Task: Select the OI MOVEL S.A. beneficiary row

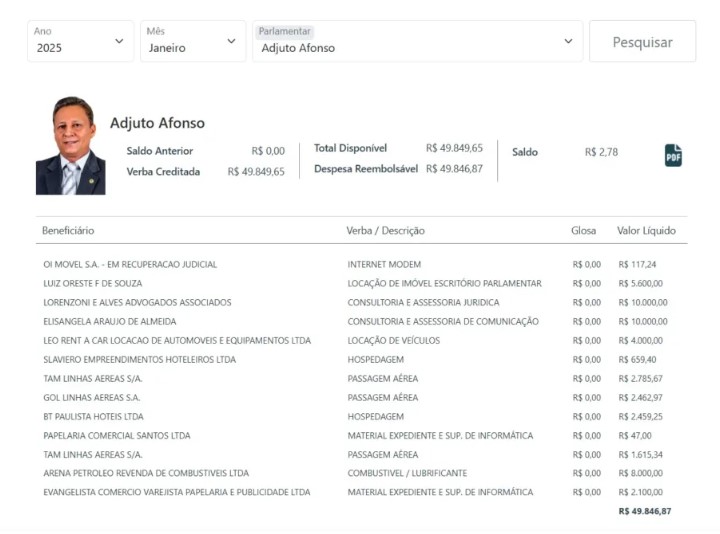Action: click(130, 265)
